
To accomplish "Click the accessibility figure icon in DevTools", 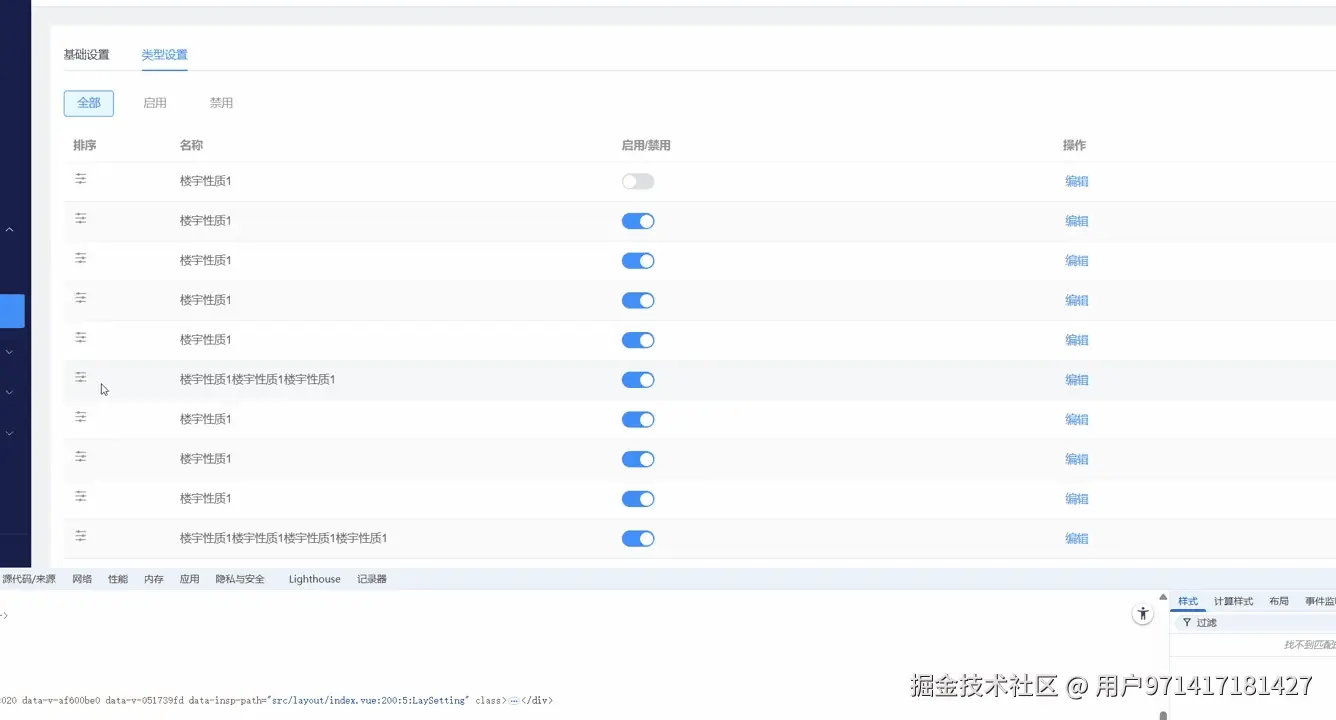I will pyautogui.click(x=1142, y=613).
